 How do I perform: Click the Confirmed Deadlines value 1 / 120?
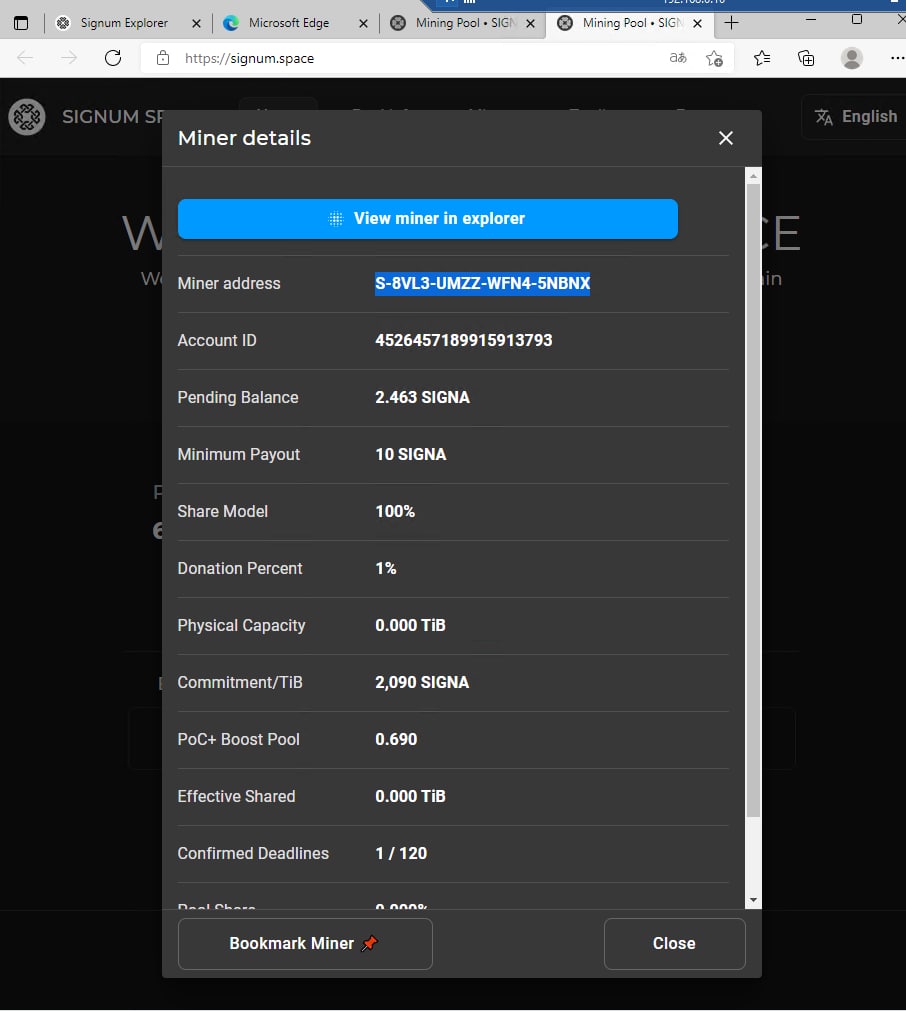pyautogui.click(x=401, y=853)
